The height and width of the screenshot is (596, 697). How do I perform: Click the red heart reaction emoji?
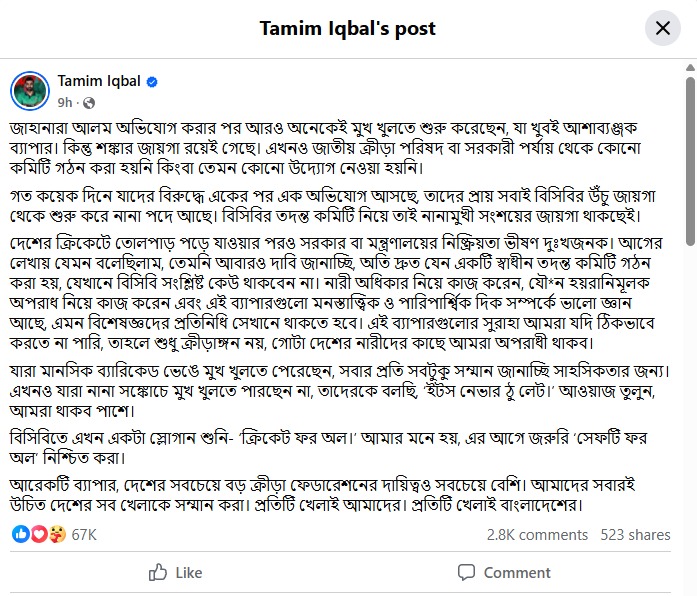[x=39, y=534]
